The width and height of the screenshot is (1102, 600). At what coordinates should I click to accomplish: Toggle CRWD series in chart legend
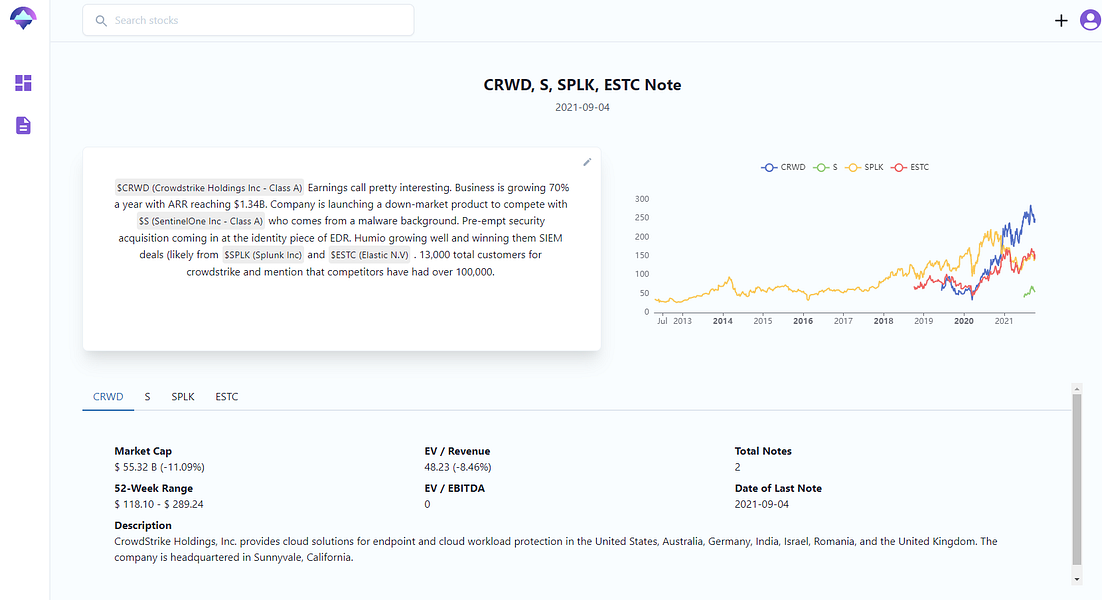783,167
